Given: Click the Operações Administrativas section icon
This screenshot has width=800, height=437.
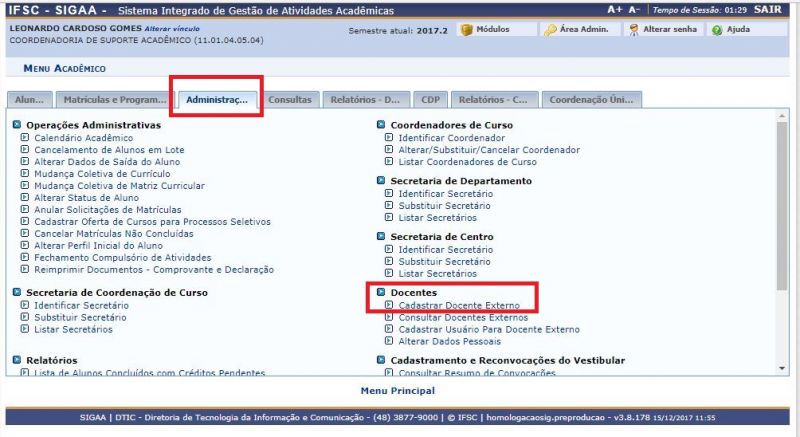Looking at the screenshot, I should 17,125.
